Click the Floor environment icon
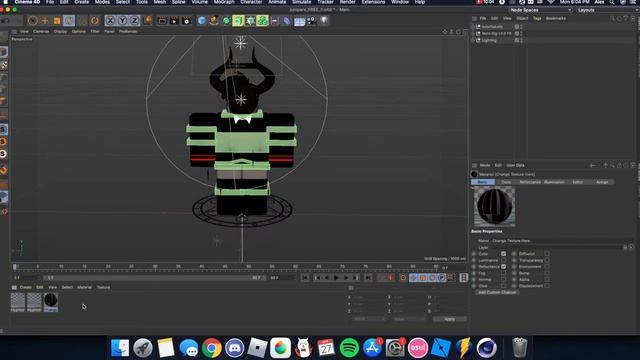Image resolution: width=640 pixels, height=360 pixels. [299, 20]
